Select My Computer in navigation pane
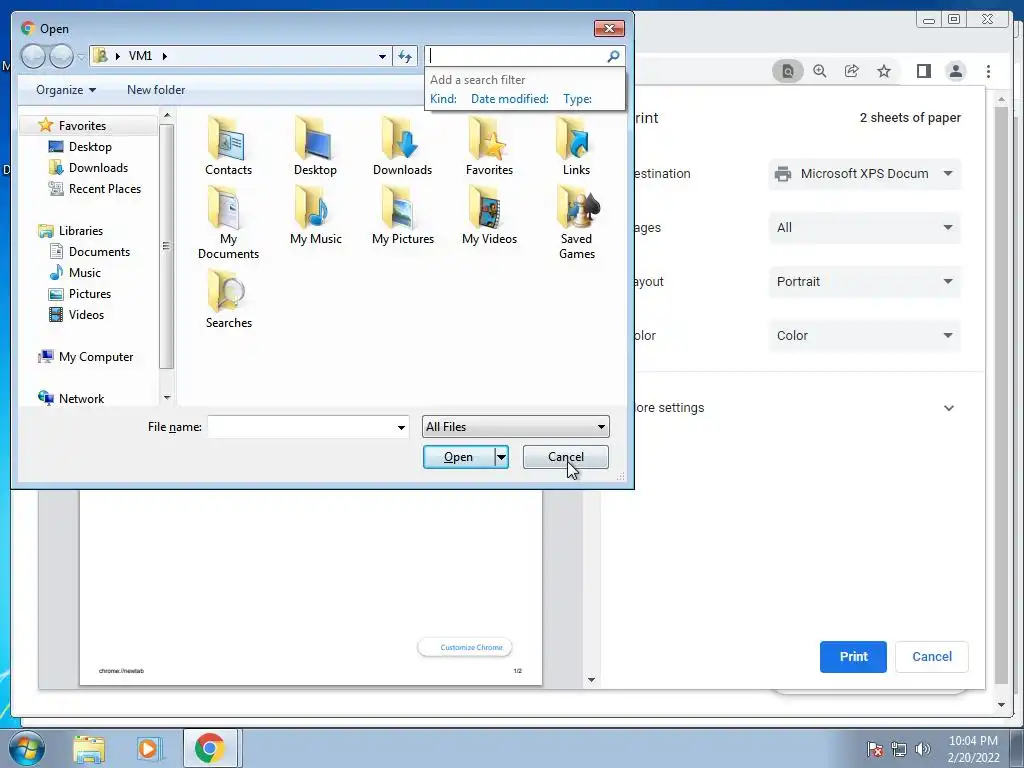The image size is (1024, 768). (x=95, y=357)
